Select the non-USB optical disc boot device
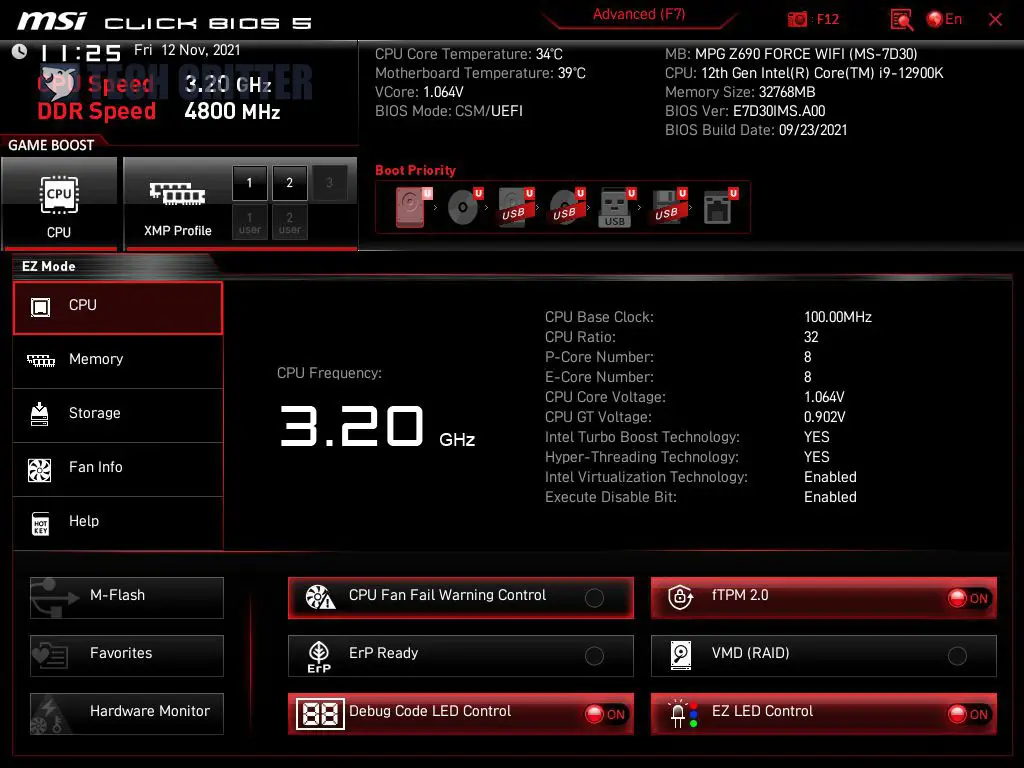 coord(465,207)
